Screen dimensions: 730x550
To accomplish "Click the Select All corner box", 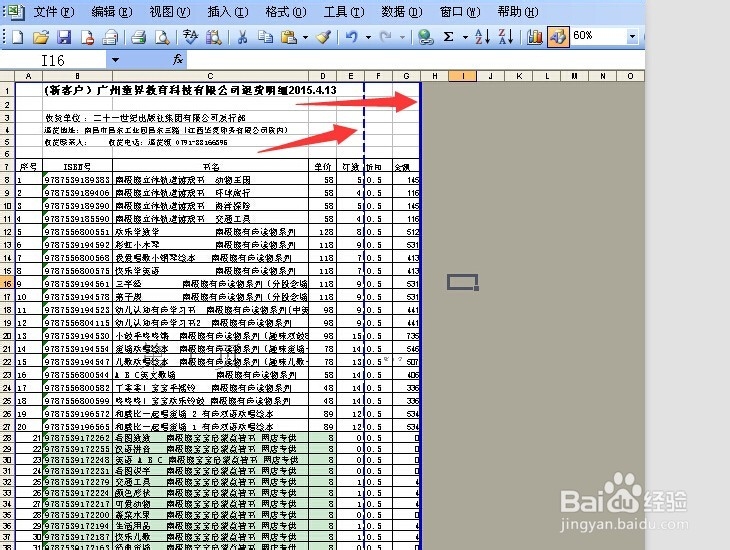I will point(7,76).
